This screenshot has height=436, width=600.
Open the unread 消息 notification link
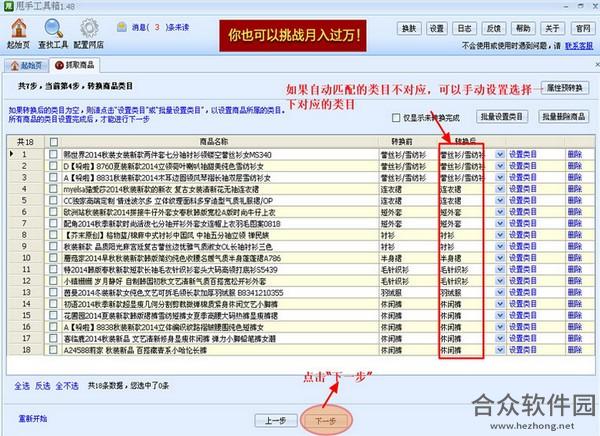(x=160, y=27)
